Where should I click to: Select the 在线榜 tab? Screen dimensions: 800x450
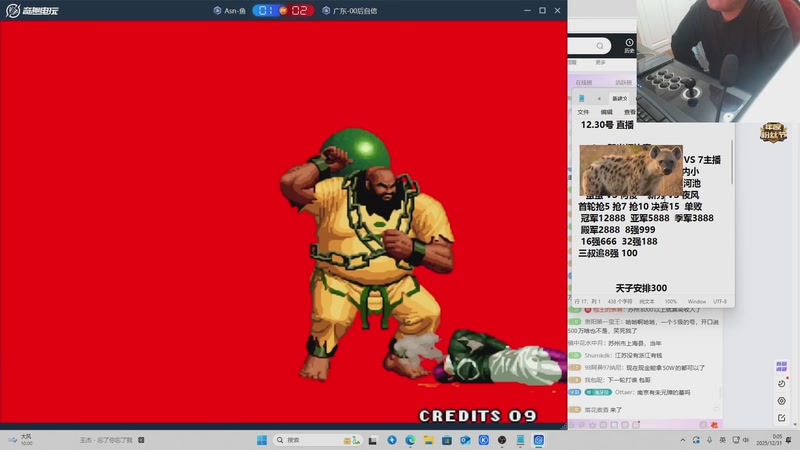(x=584, y=82)
